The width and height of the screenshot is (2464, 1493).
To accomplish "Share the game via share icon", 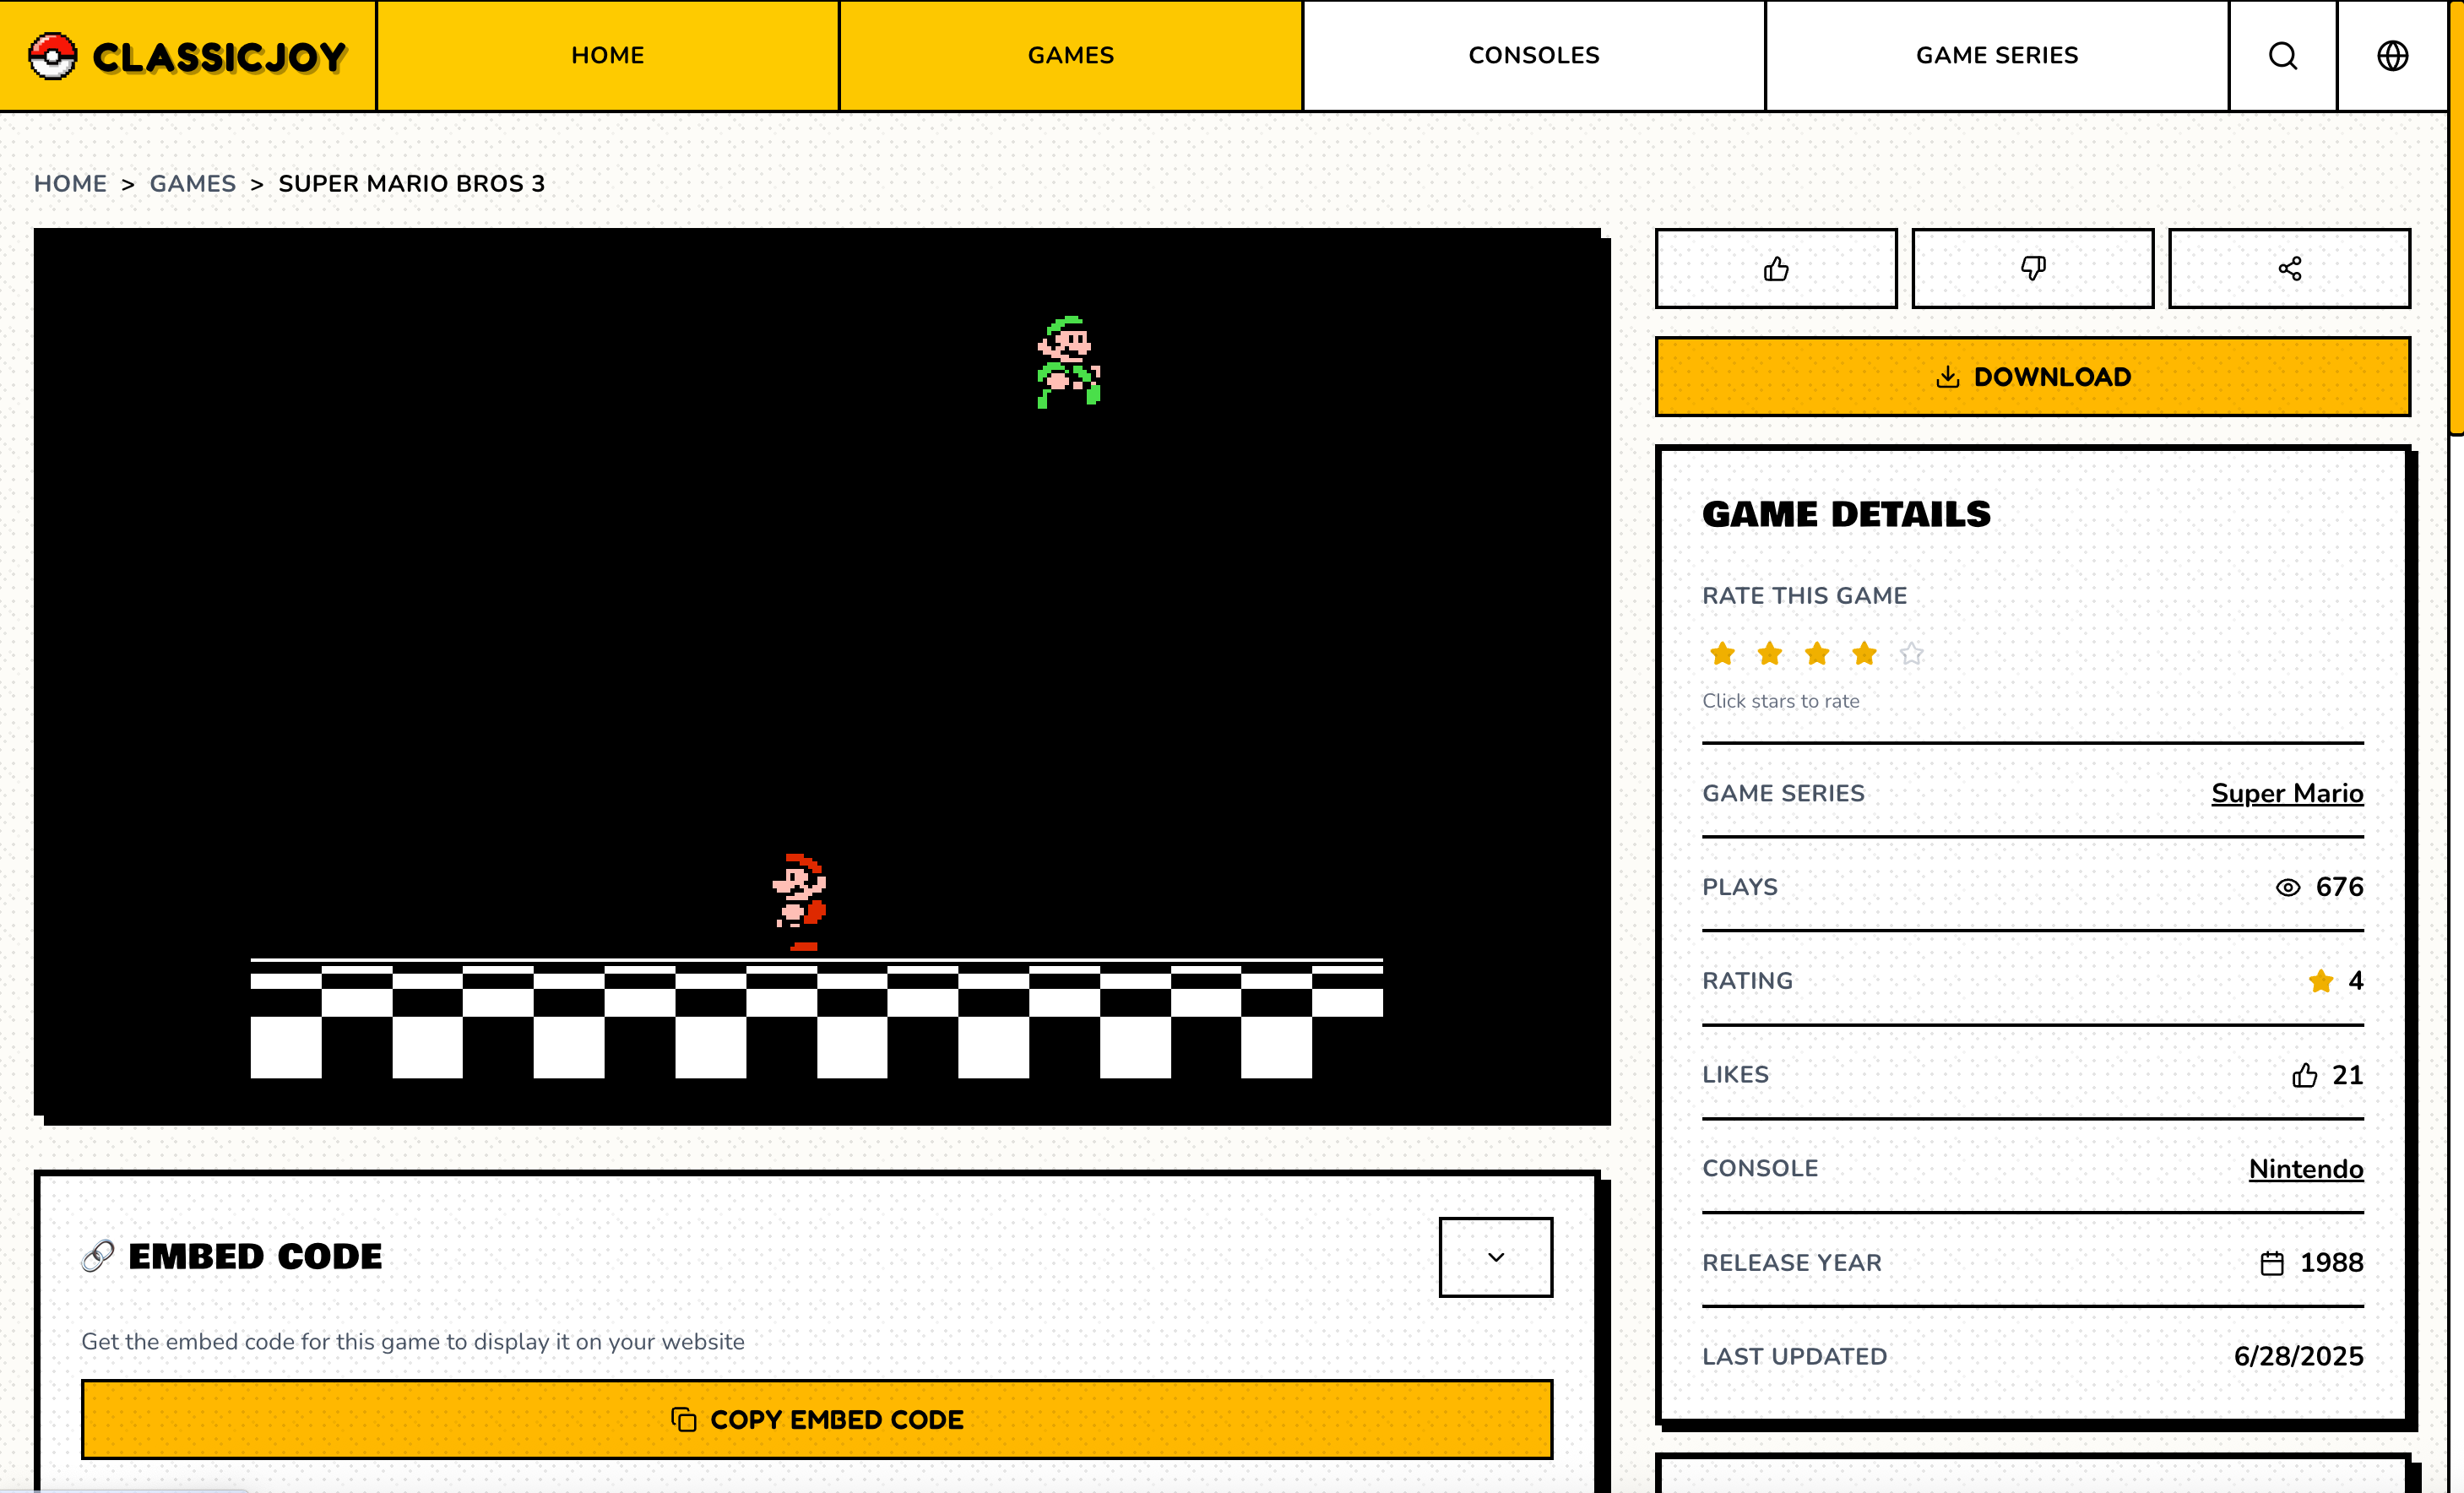I will 2289,268.
